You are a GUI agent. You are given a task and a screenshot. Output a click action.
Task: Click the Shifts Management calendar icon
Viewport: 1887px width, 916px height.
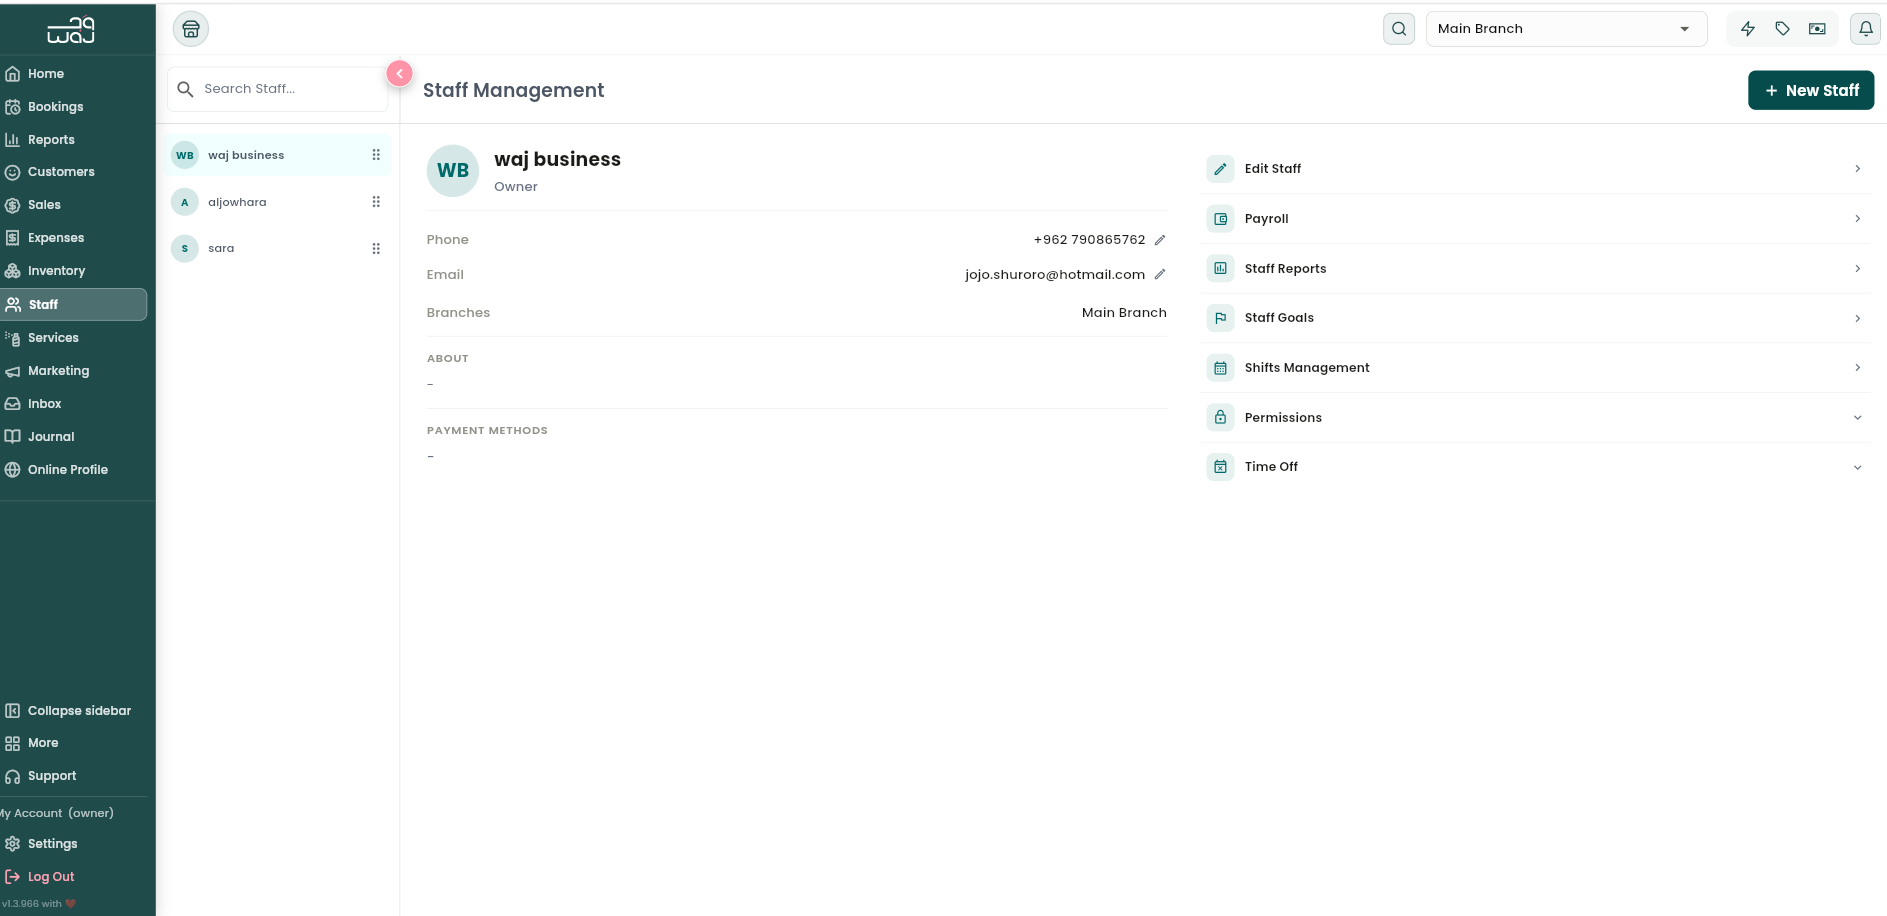coord(1220,368)
